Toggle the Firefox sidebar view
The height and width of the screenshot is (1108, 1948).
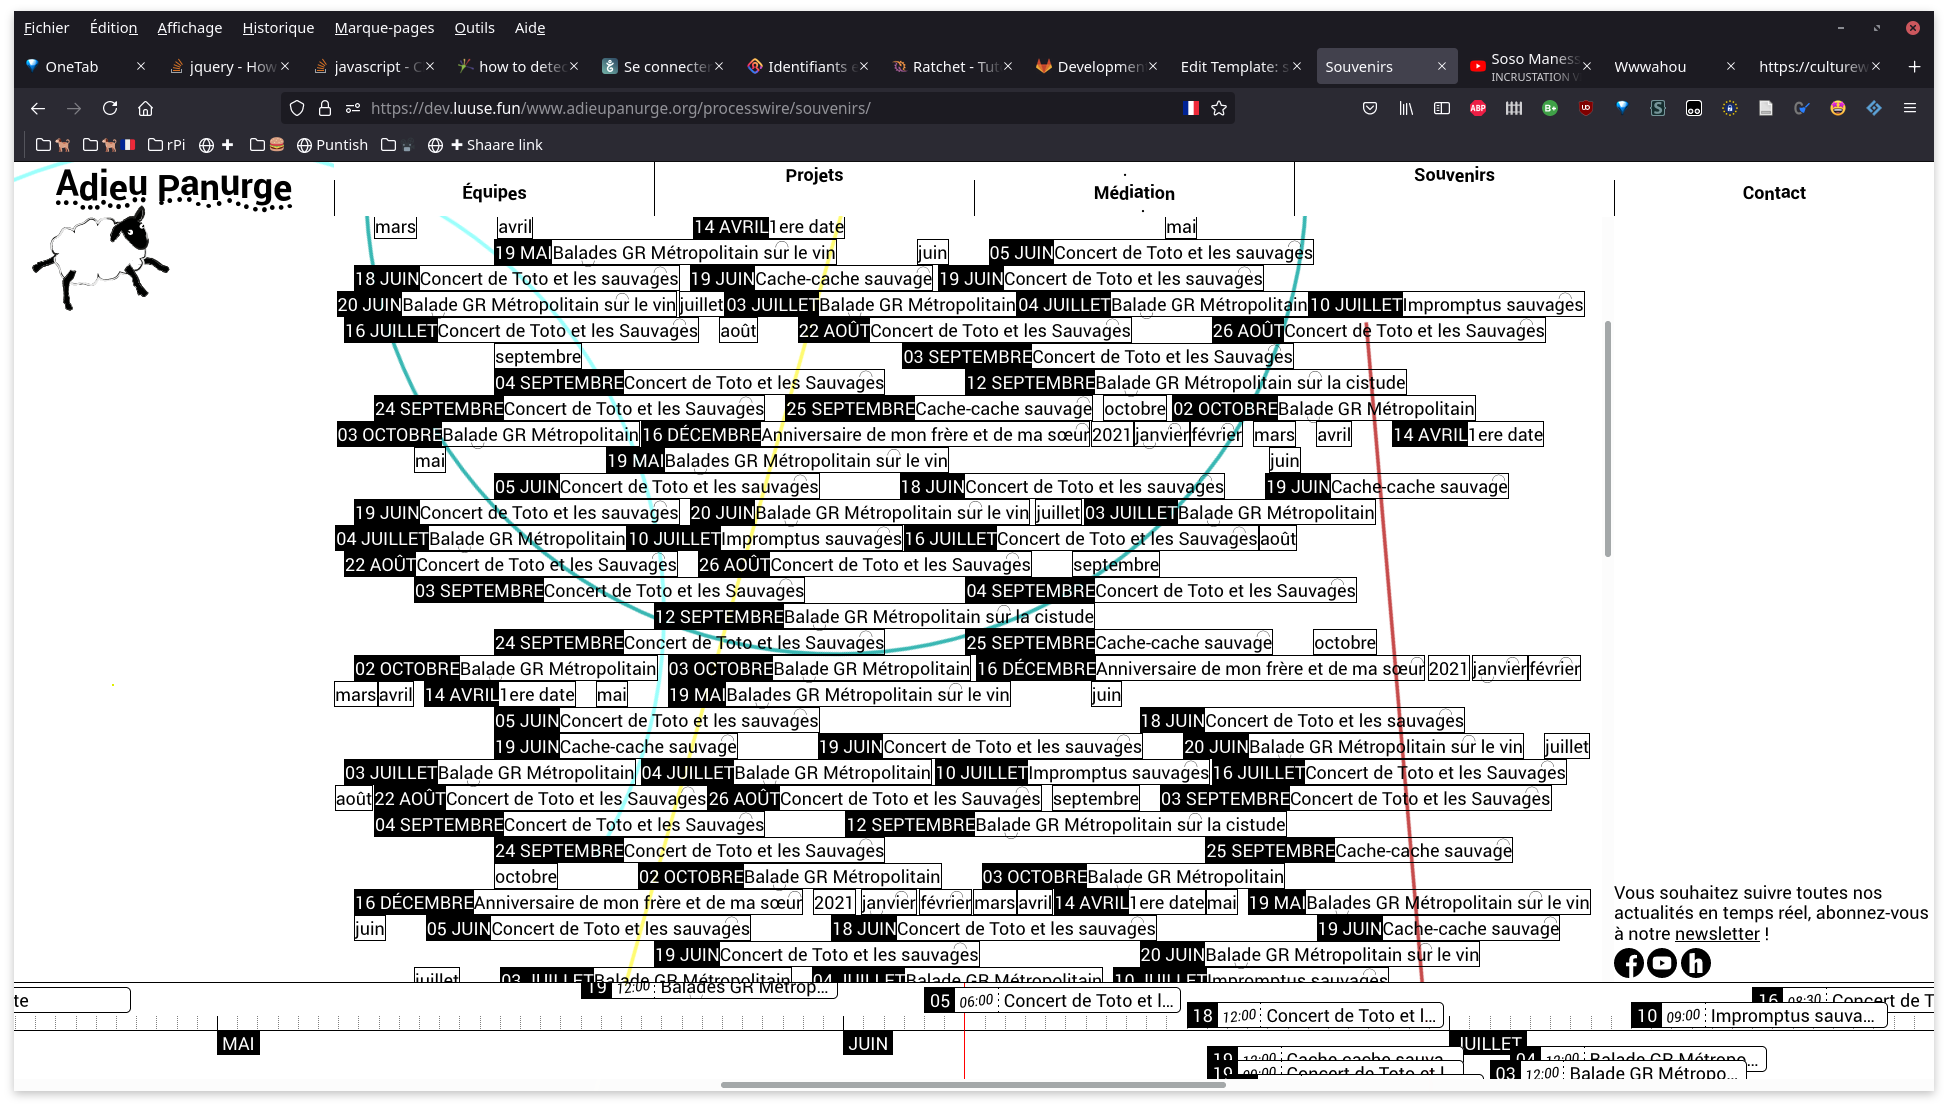(1442, 108)
